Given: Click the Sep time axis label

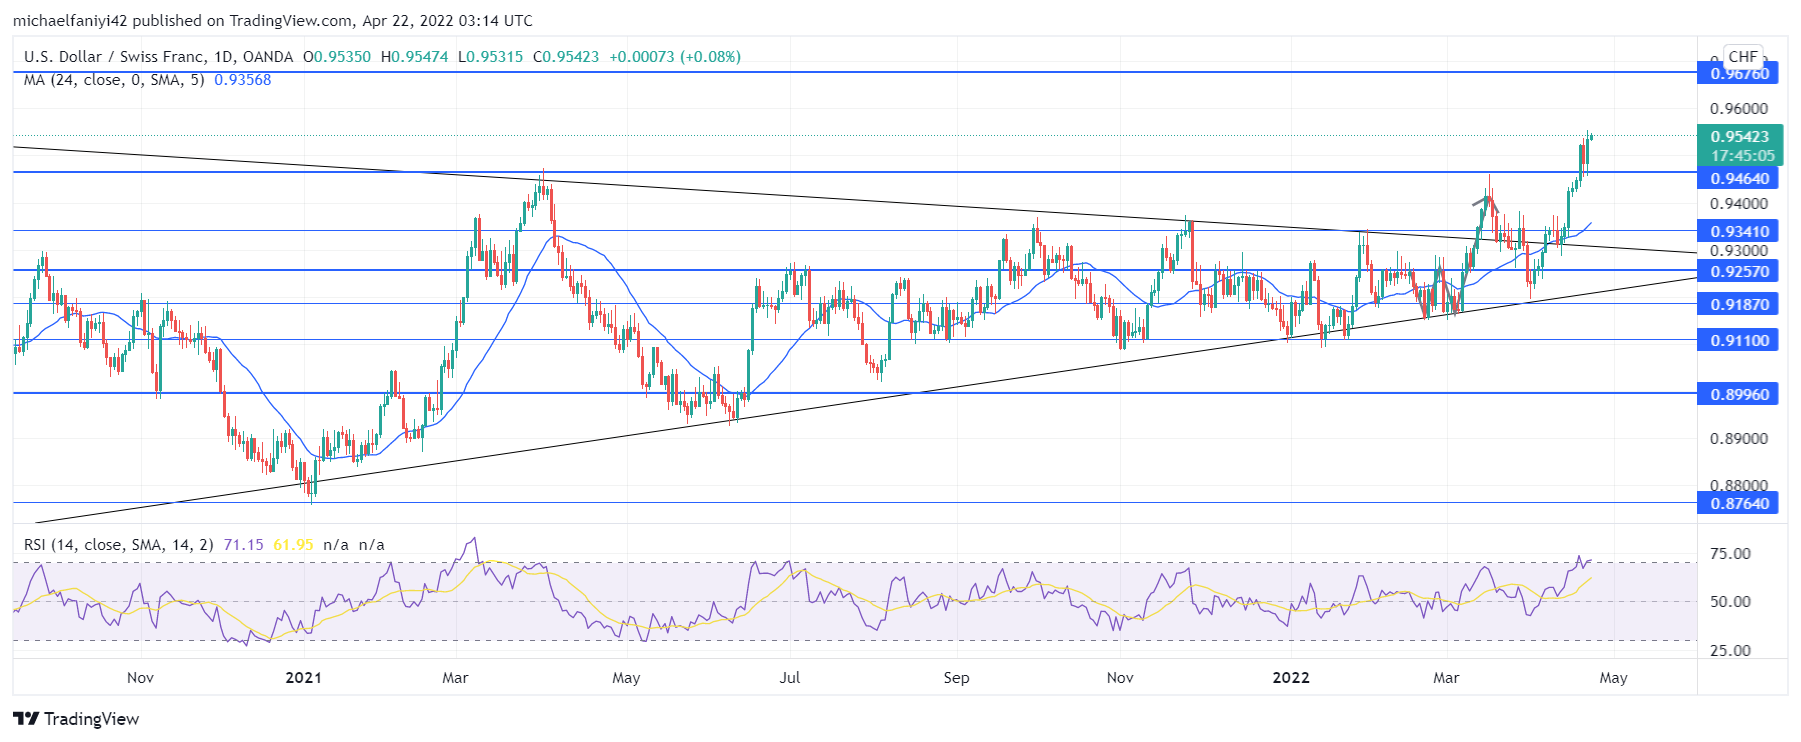Looking at the screenshot, I should (x=957, y=678).
